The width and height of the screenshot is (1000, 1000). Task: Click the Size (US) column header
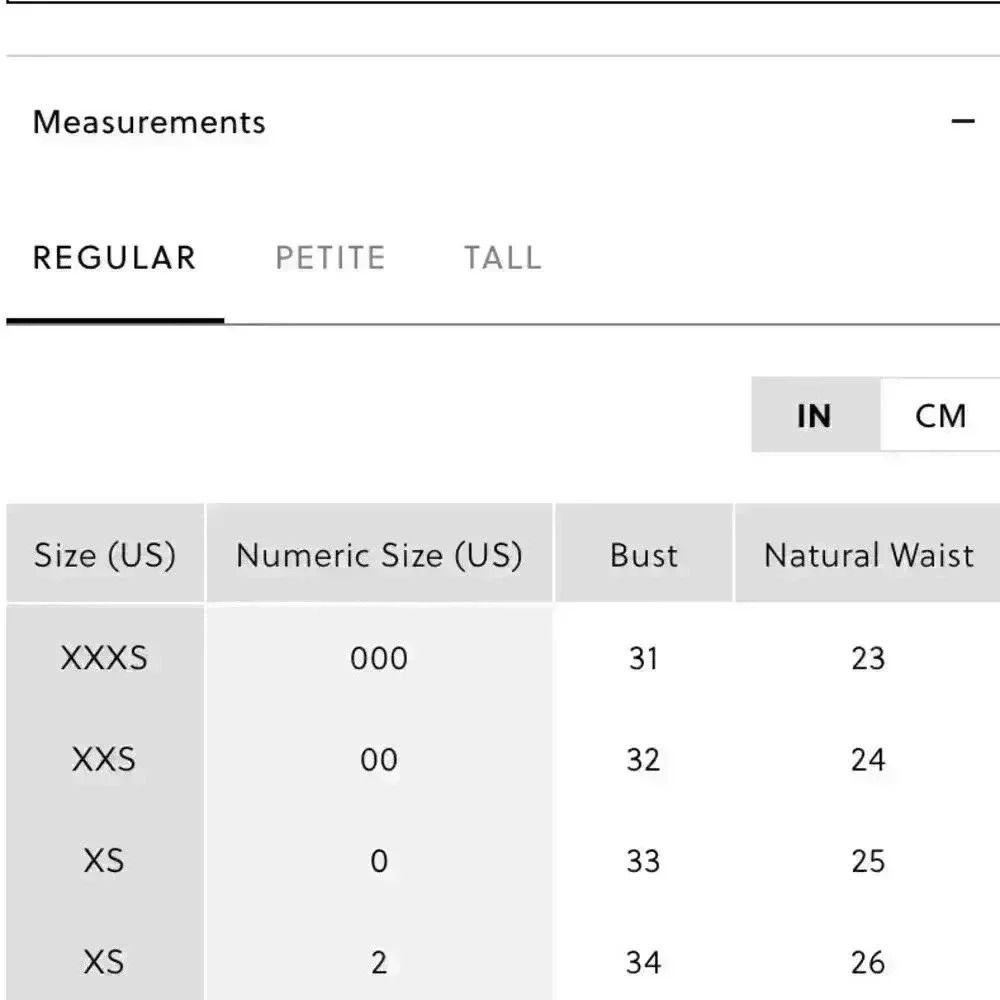(x=105, y=554)
